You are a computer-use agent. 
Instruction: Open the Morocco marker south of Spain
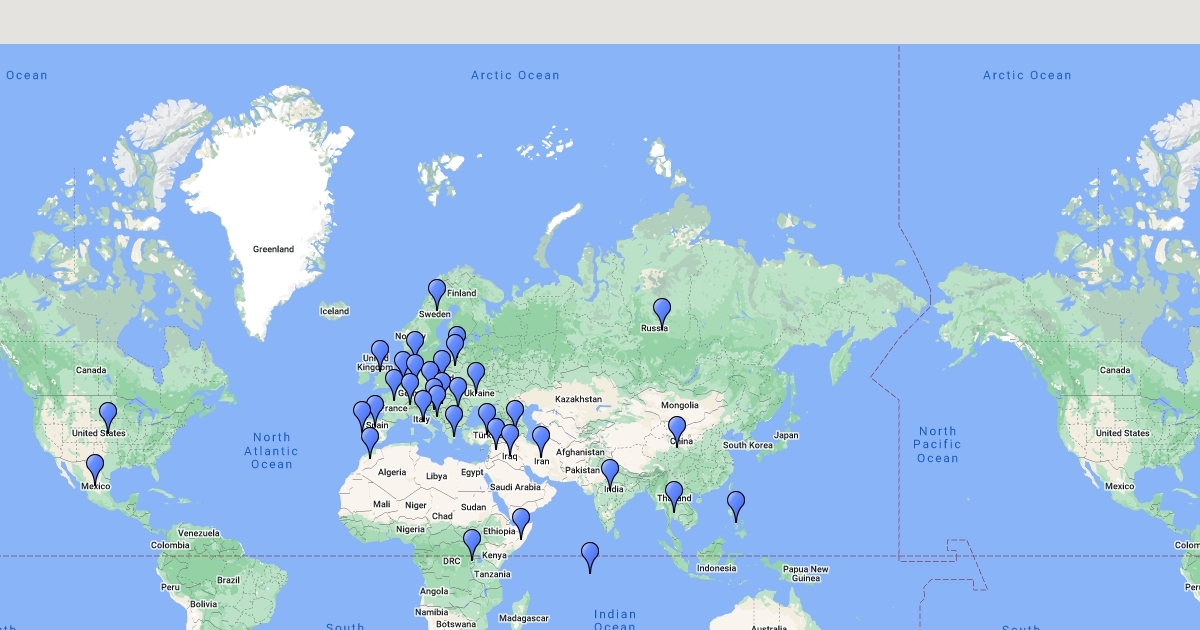(x=370, y=441)
